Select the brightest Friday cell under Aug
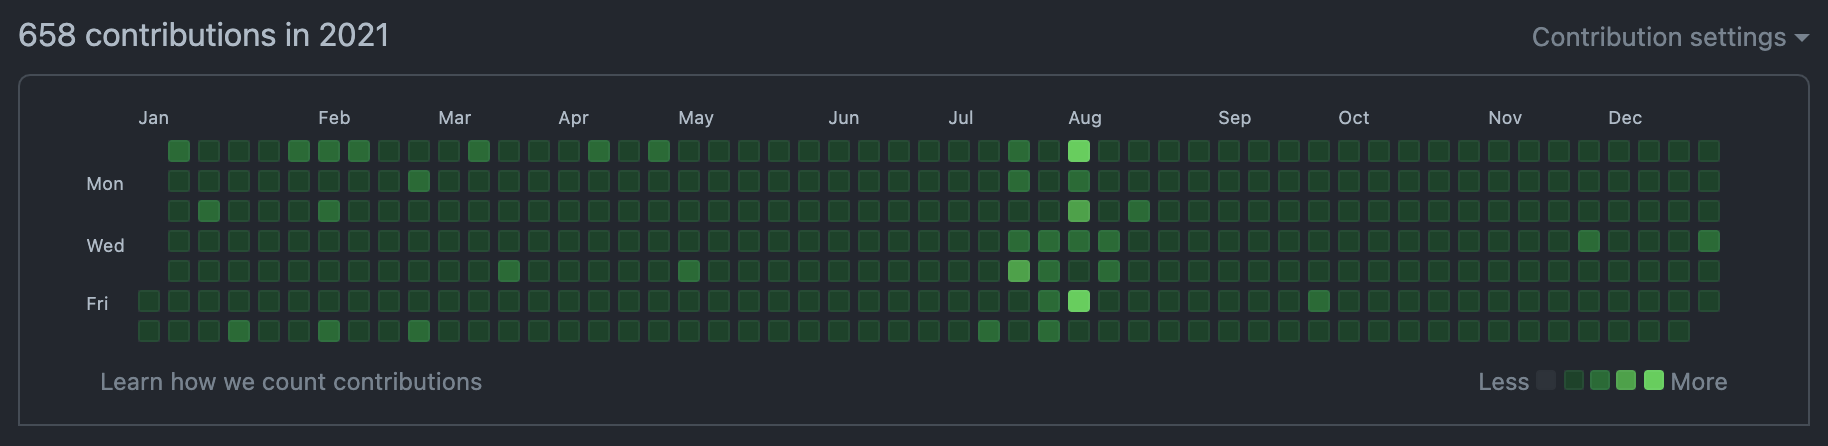The image size is (1828, 446). [1079, 301]
